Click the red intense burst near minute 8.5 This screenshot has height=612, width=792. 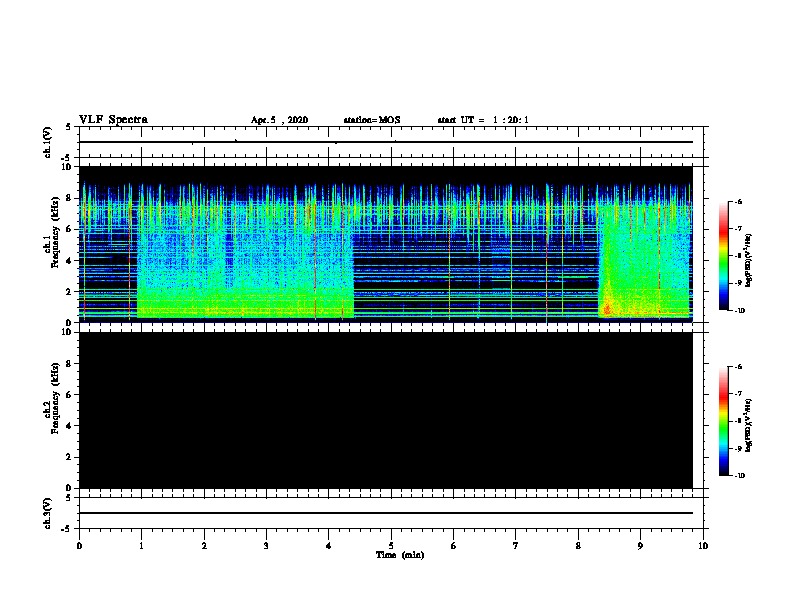(607, 307)
